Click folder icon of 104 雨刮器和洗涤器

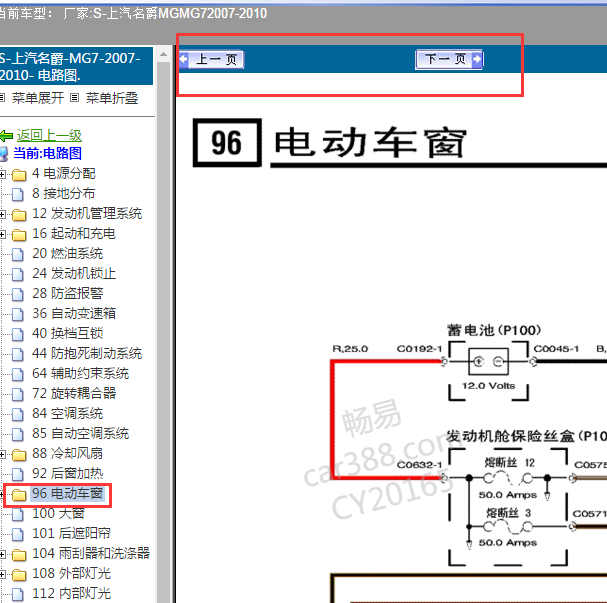pos(19,555)
